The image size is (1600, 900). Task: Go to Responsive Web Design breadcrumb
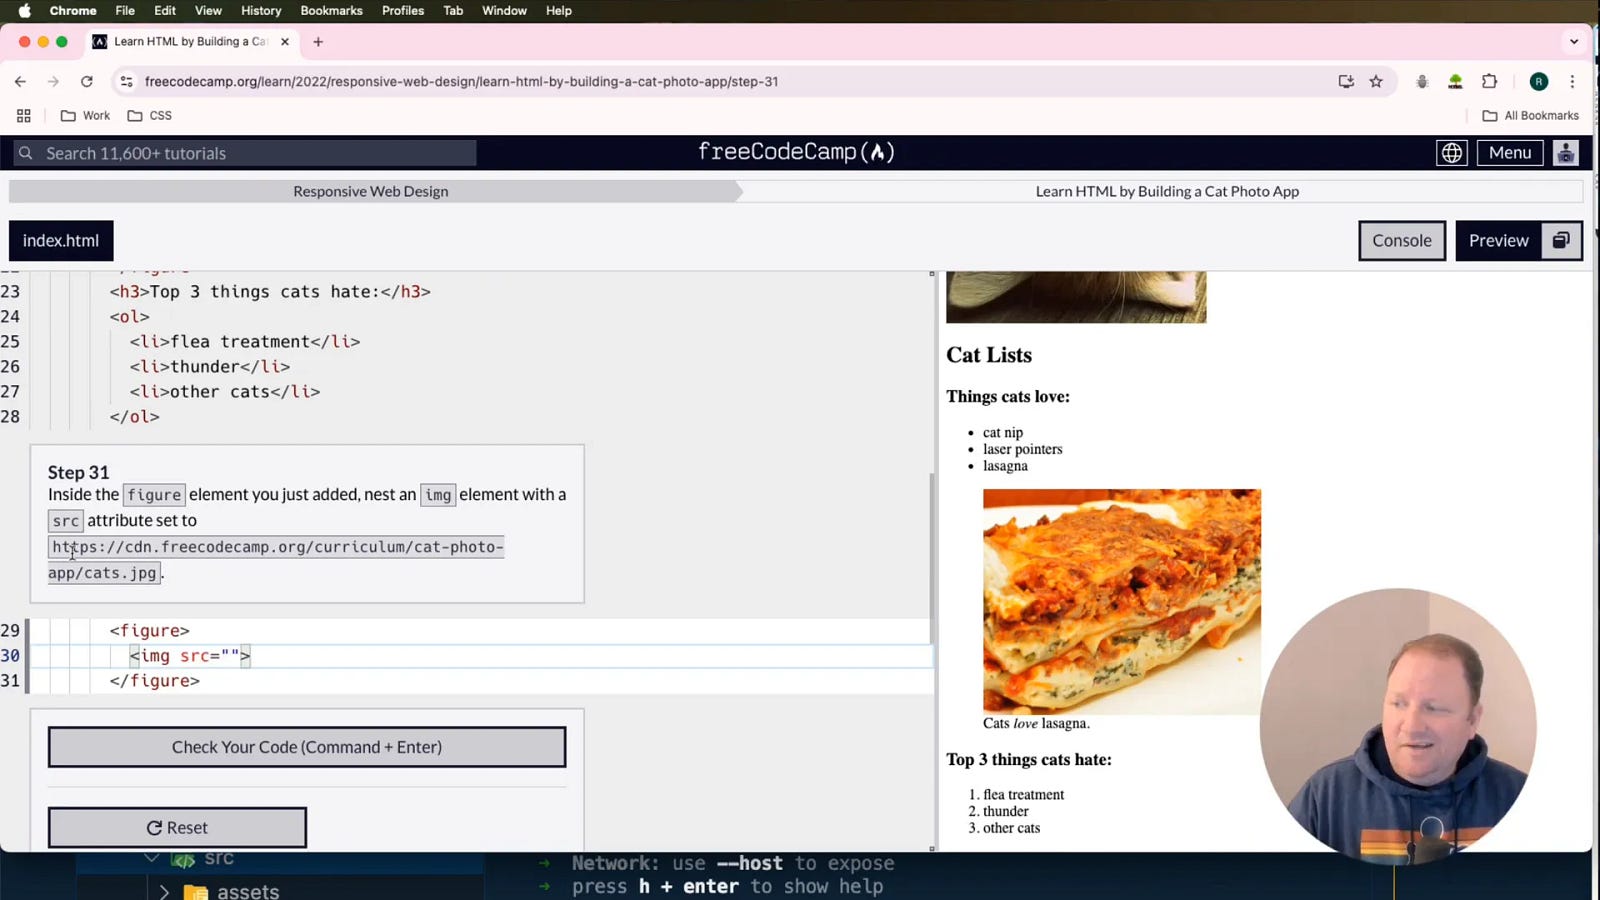[x=371, y=191]
